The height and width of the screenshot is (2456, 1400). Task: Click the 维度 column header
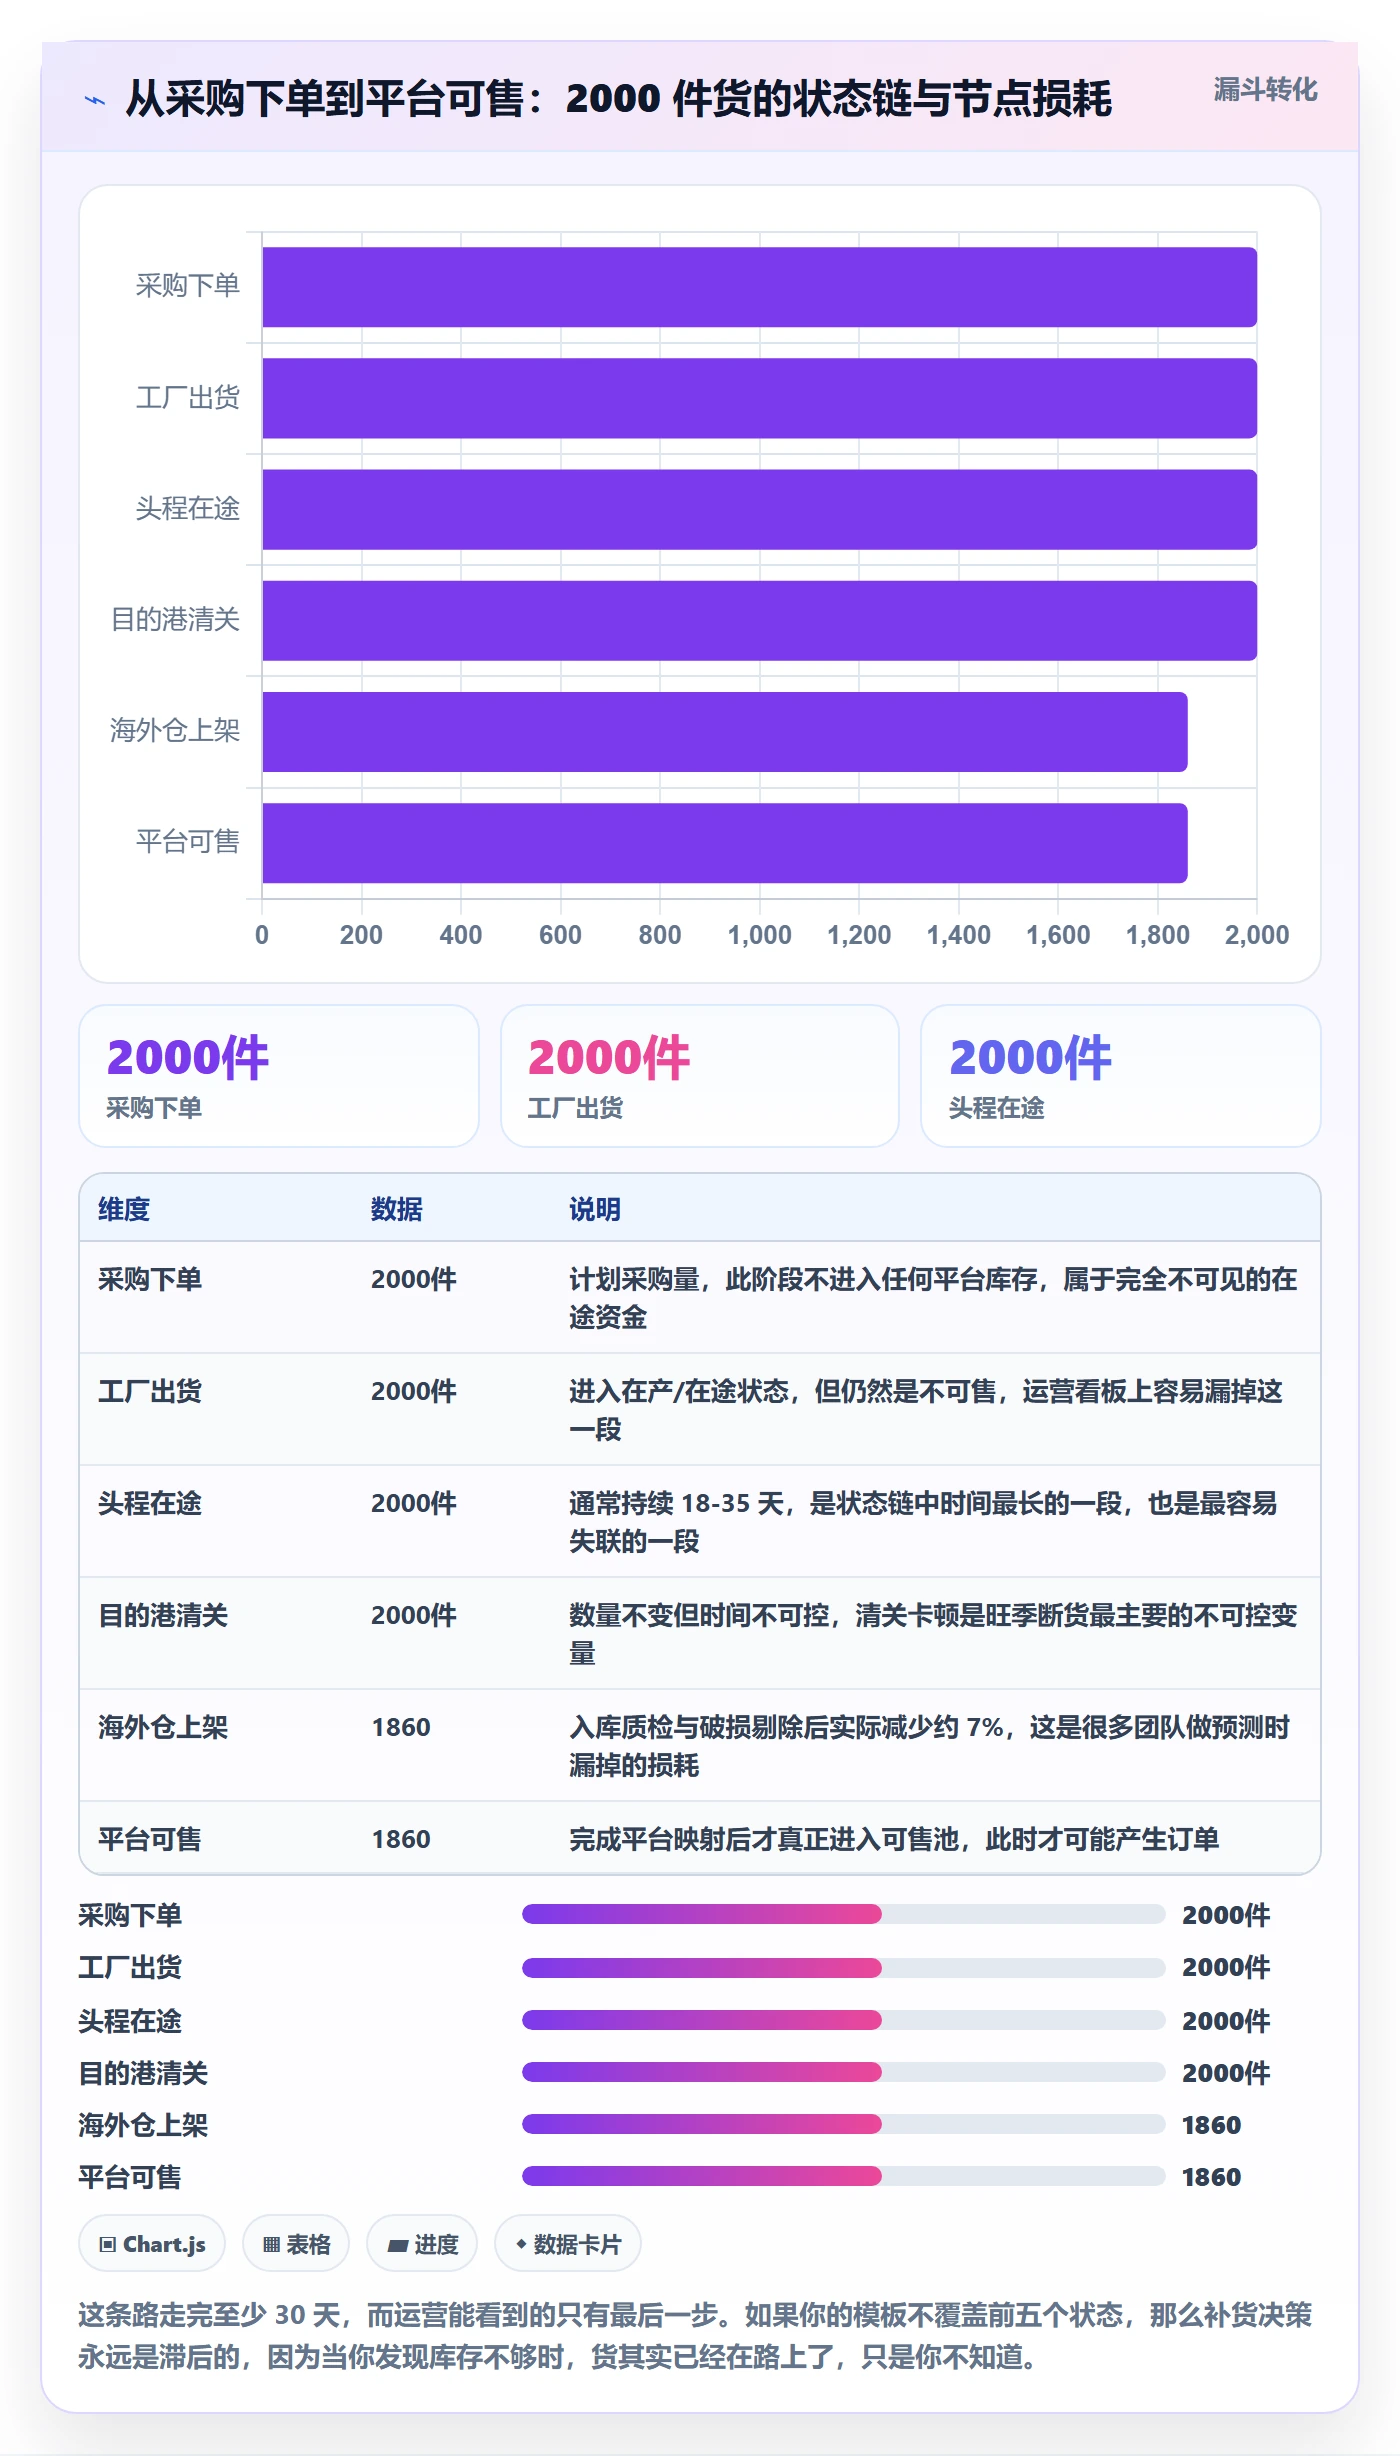(x=124, y=1209)
